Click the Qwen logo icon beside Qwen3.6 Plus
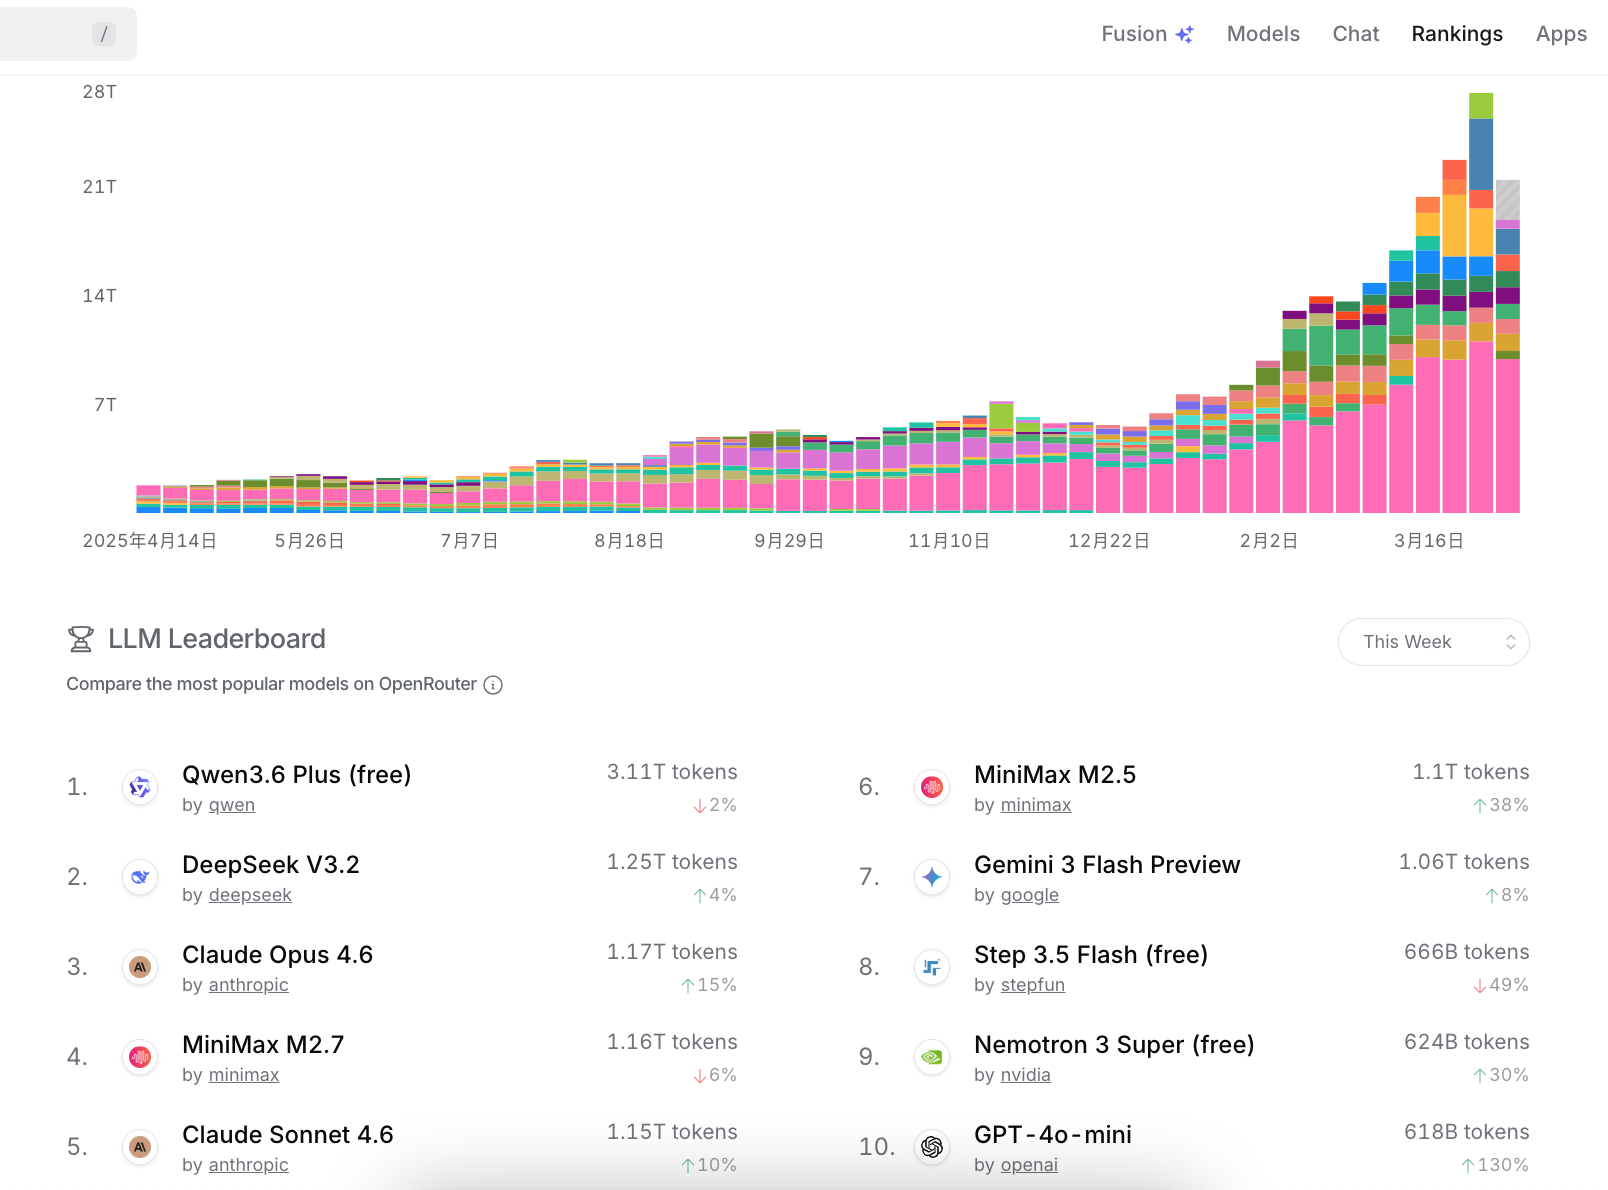1608x1190 pixels. pos(140,788)
